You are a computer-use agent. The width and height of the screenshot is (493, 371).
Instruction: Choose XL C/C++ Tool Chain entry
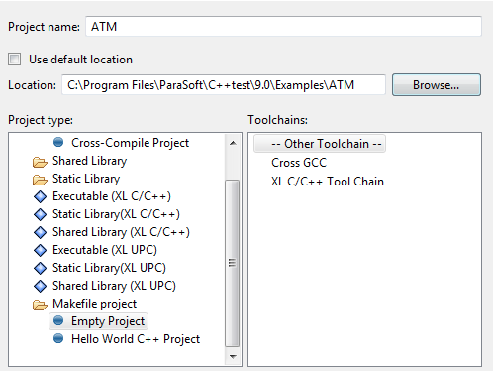pyautogui.click(x=327, y=181)
